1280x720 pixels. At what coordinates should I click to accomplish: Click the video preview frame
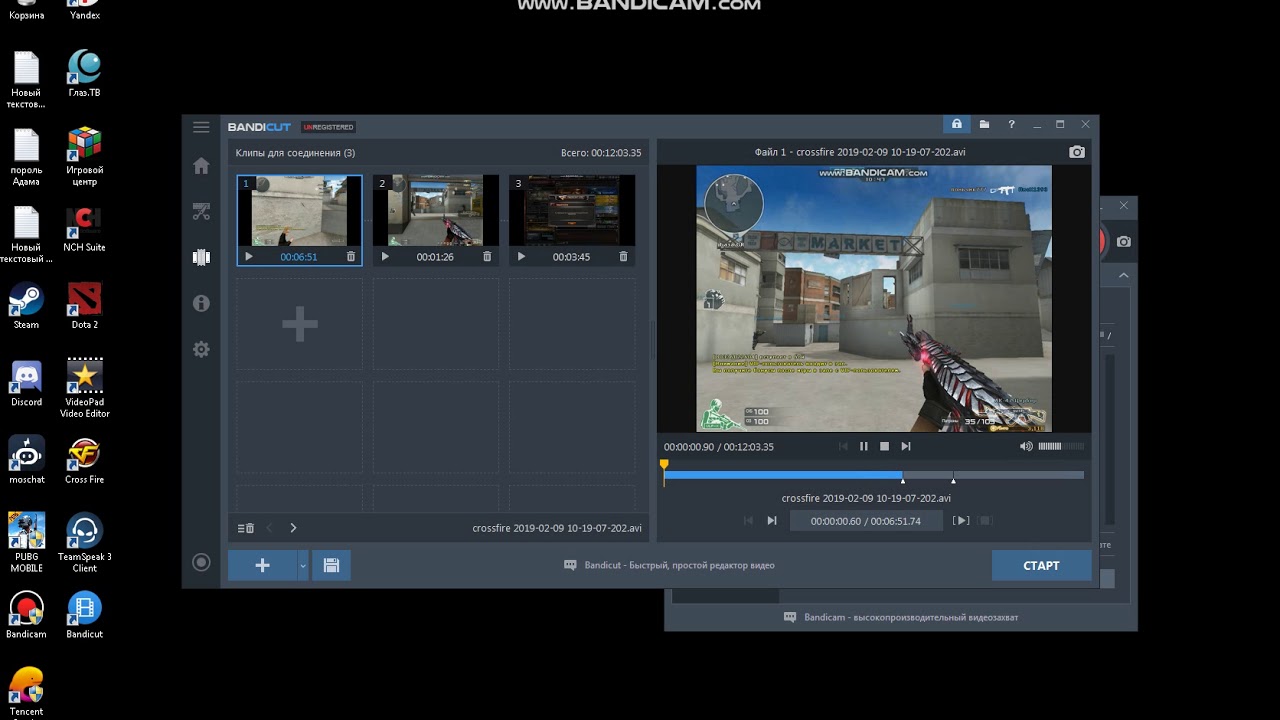click(874, 299)
